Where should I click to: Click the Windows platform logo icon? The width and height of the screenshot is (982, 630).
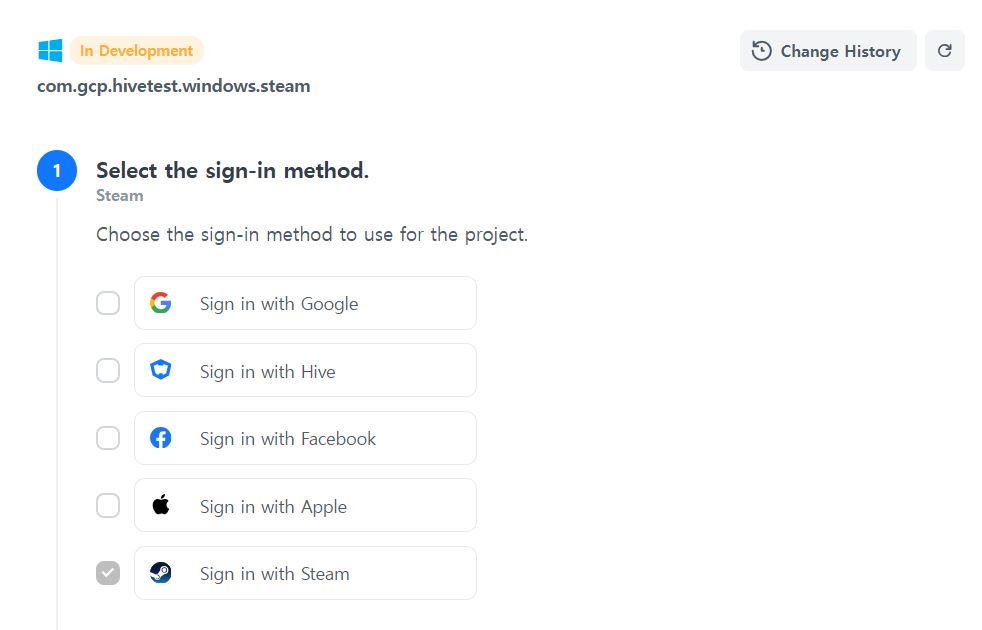50,51
